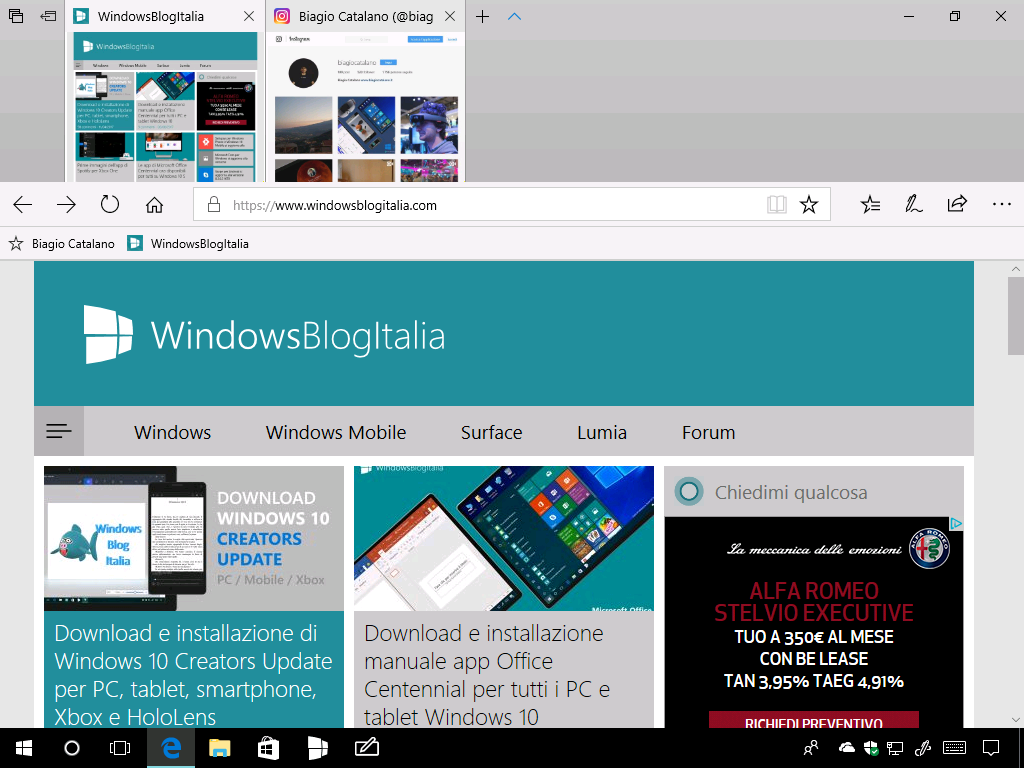The width and height of the screenshot is (1024, 768).
Task: Refresh the current page
Action: (110, 204)
